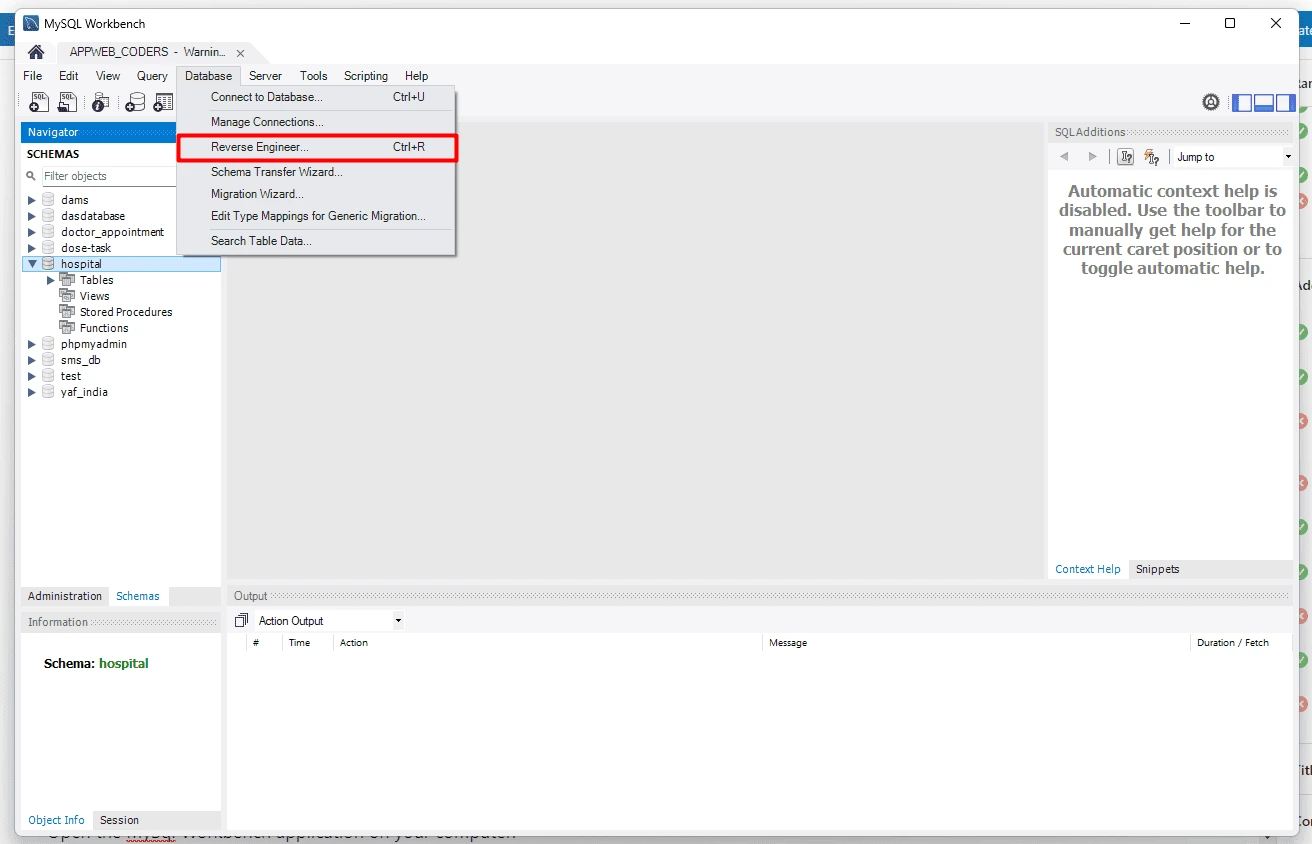1312x844 pixels.
Task: Click the Stored Procedures folder icon
Action: point(67,312)
